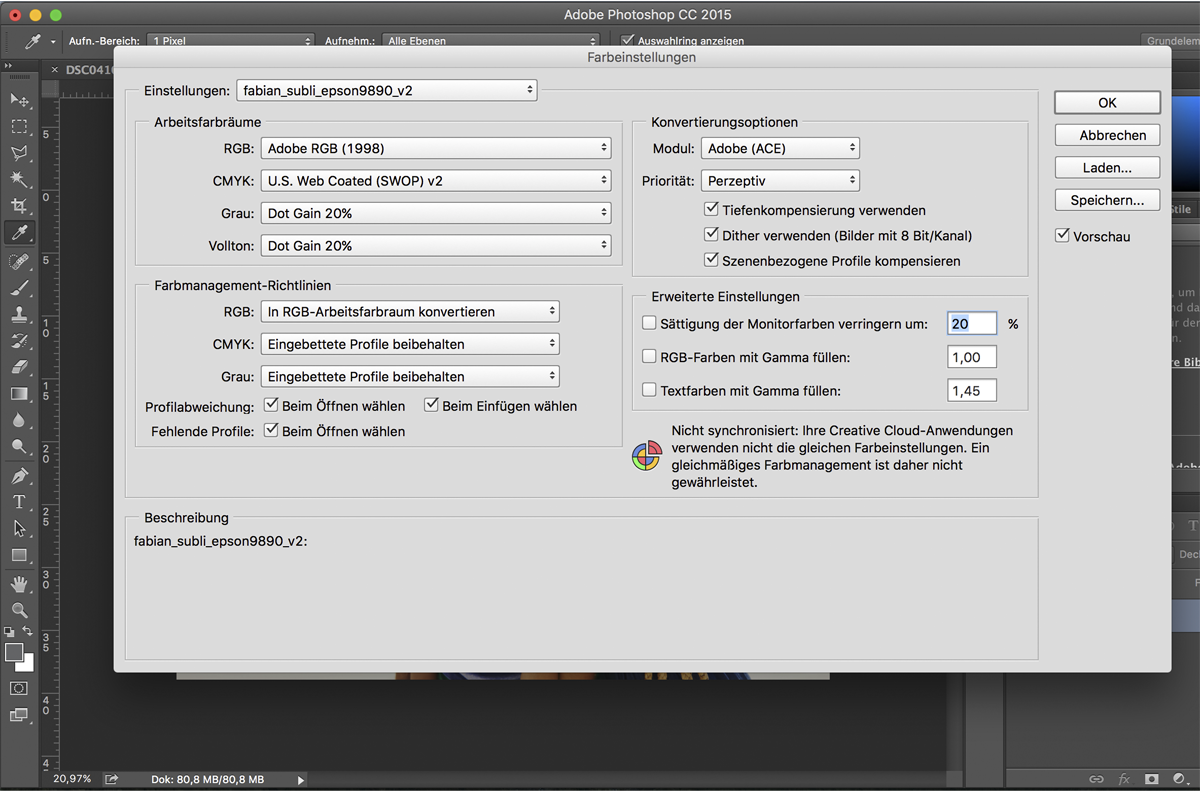Select the Zoom tool
Image resolution: width=1200 pixels, height=791 pixels.
click(x=19, y=610)
